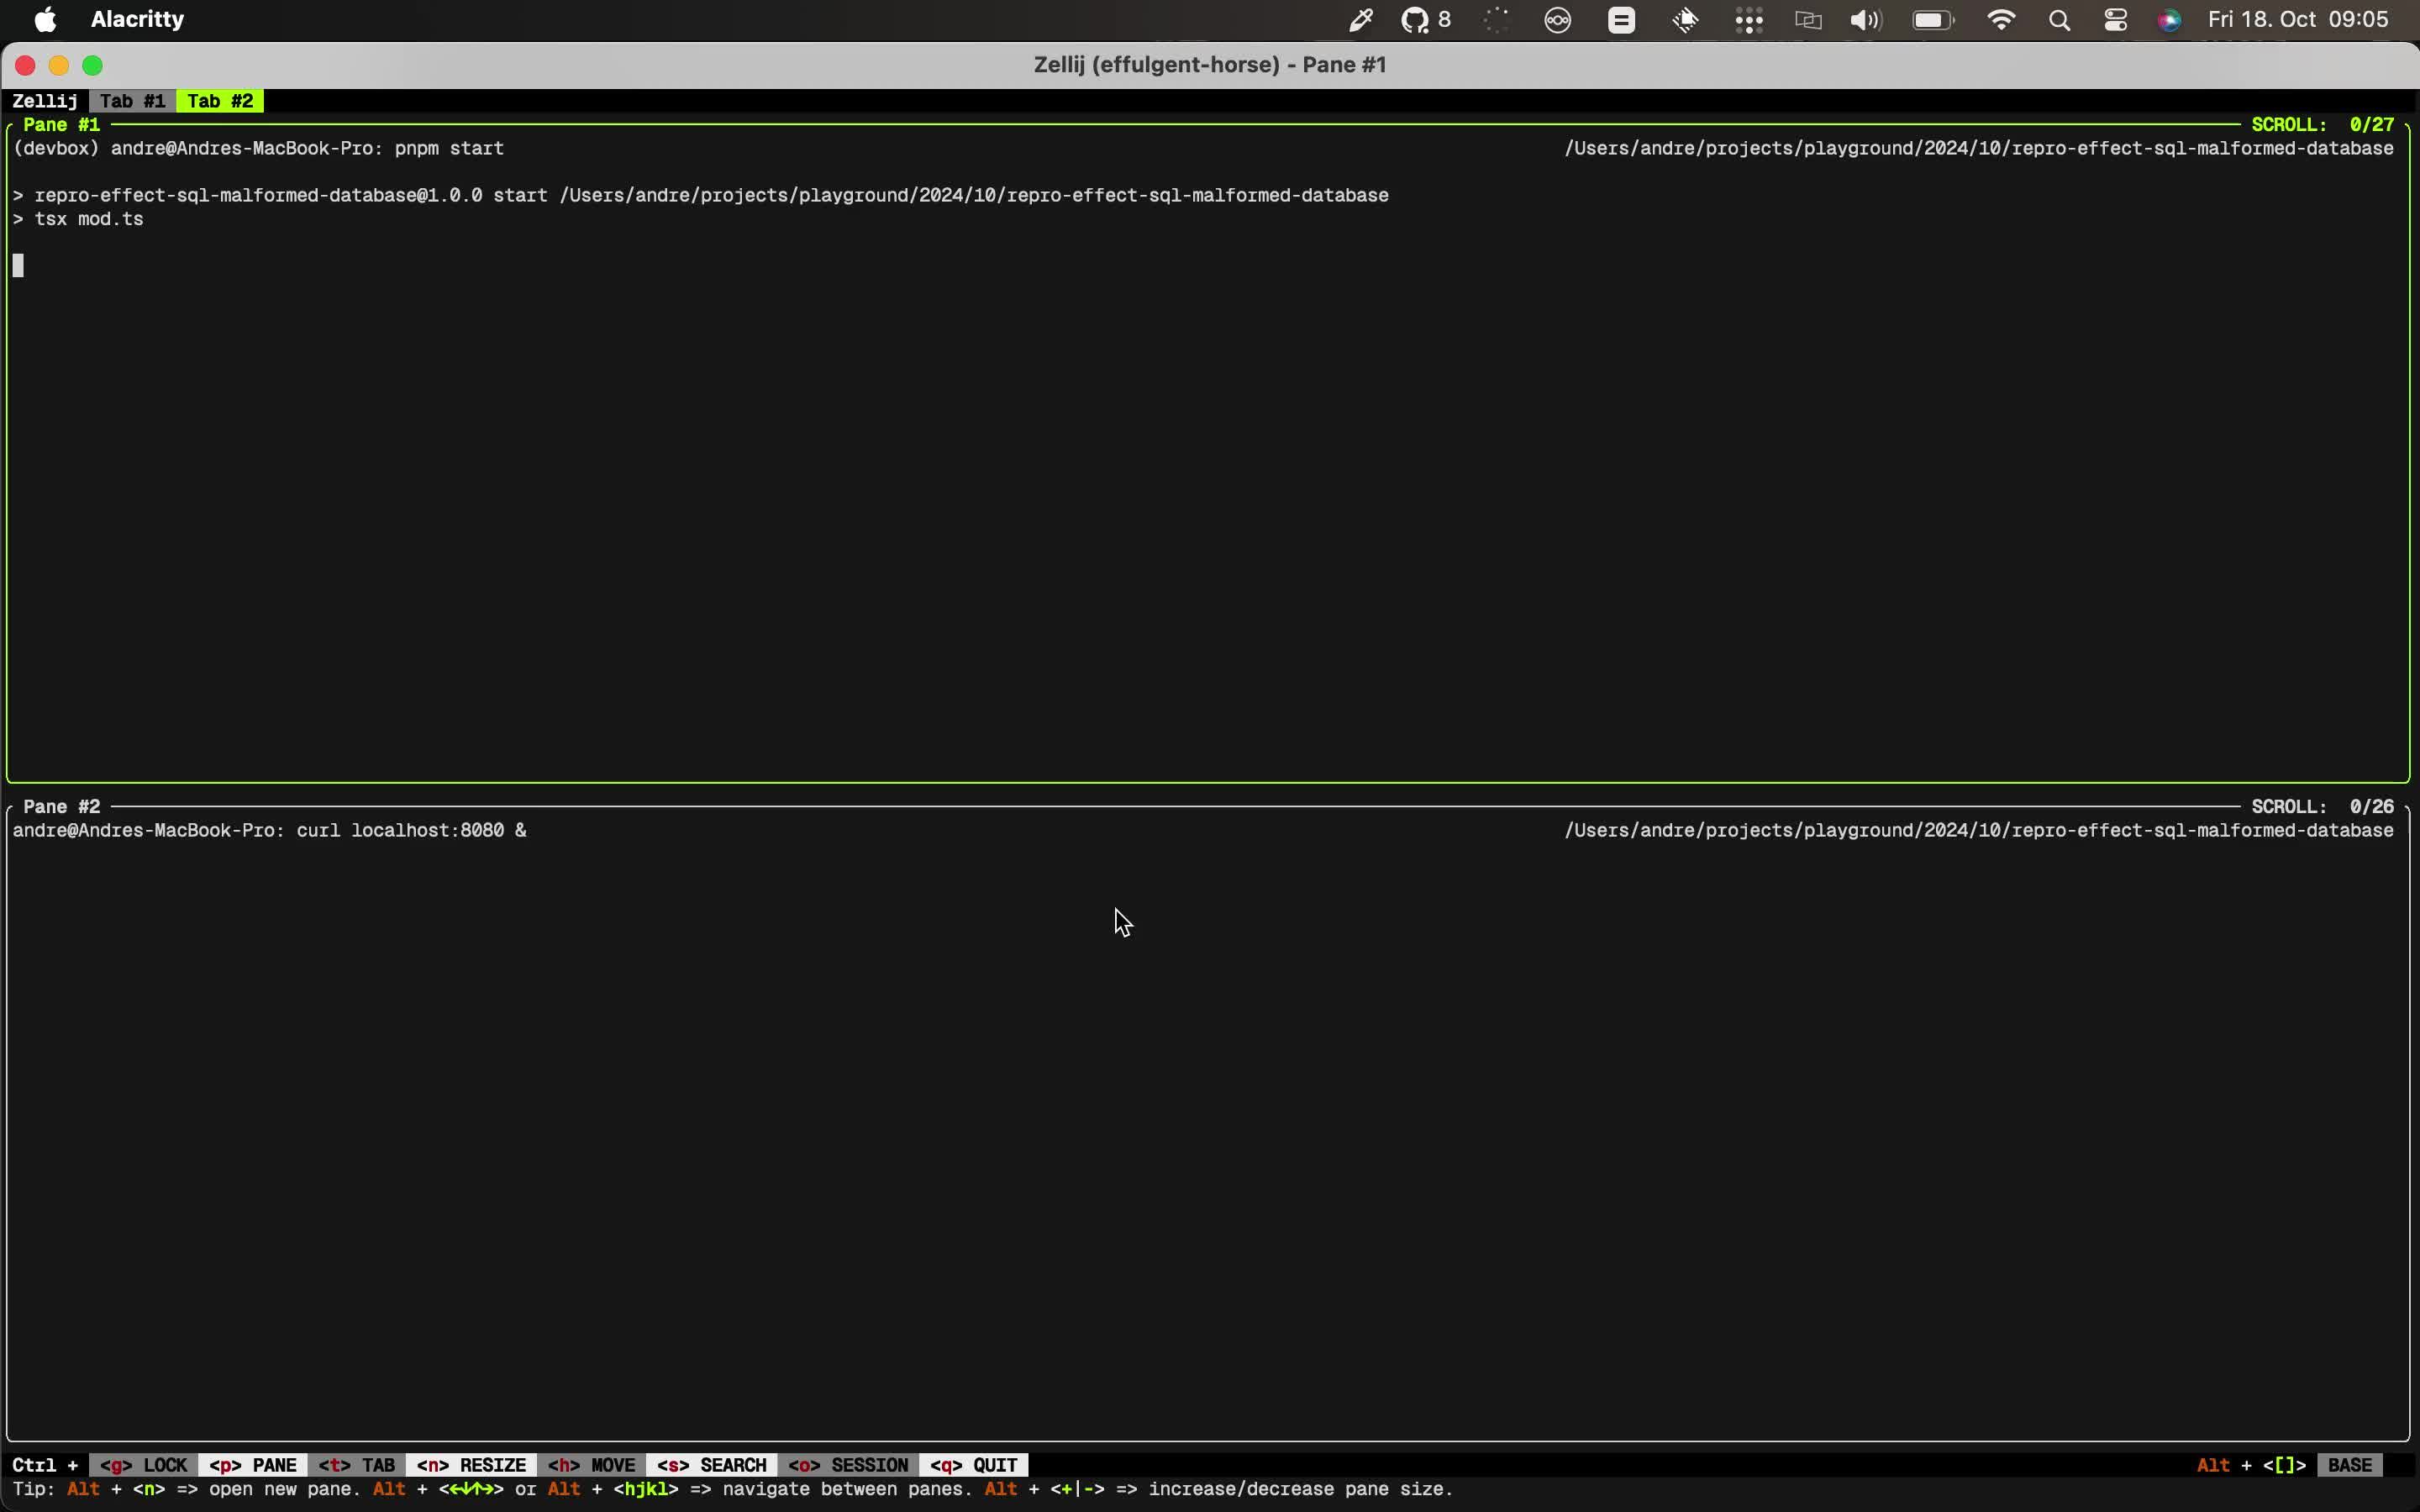This screenshot has height=1512, width=2420.
Task: Select Tab #2 in Zellij tab bar
Action: point(220,101)
